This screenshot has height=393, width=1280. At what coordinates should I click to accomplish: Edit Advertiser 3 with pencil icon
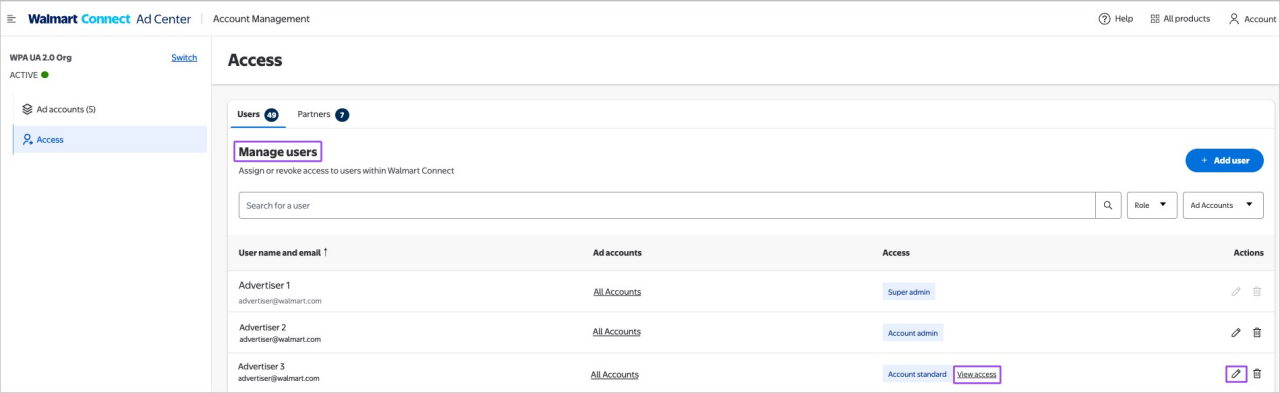point(1236,374)
